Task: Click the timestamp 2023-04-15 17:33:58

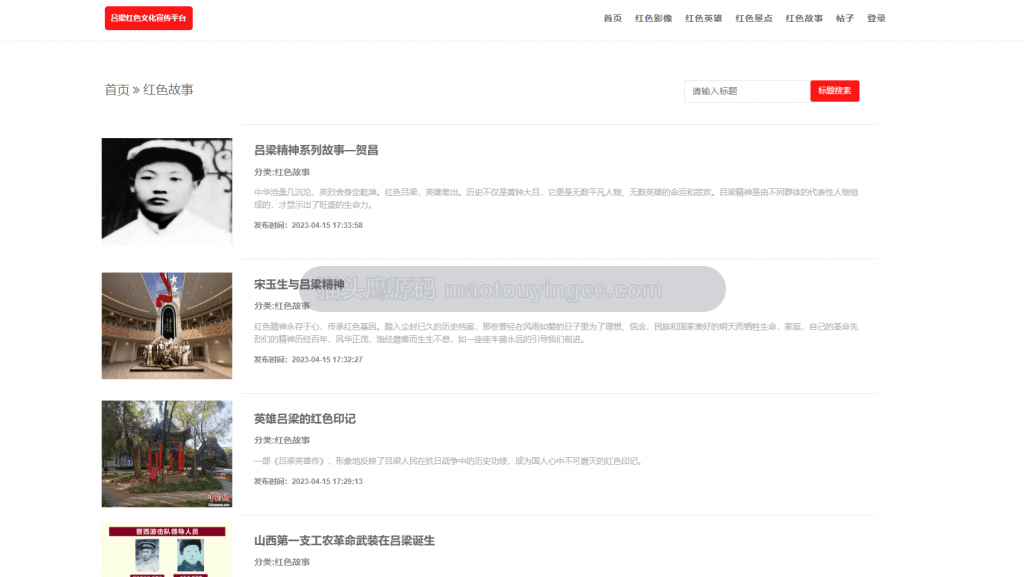Action: click(327, 225)
